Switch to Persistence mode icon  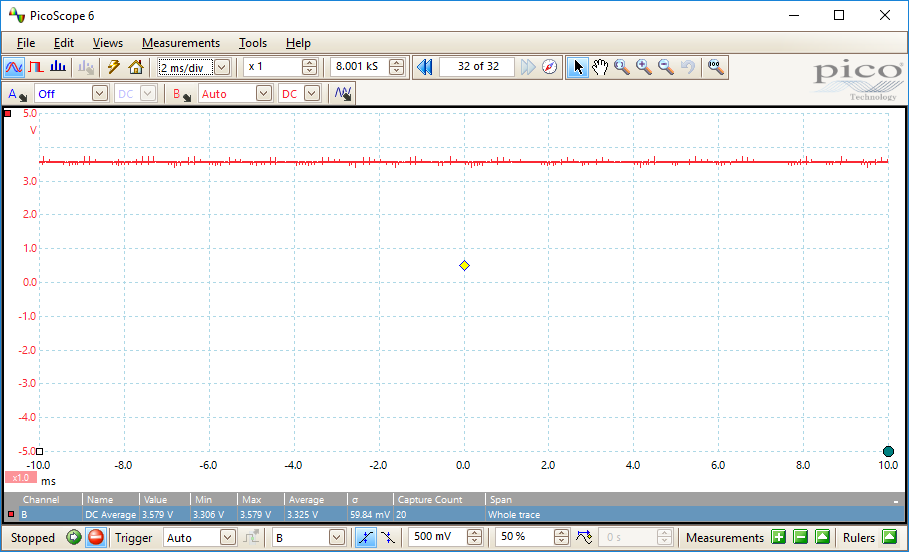tap(36, 67)
